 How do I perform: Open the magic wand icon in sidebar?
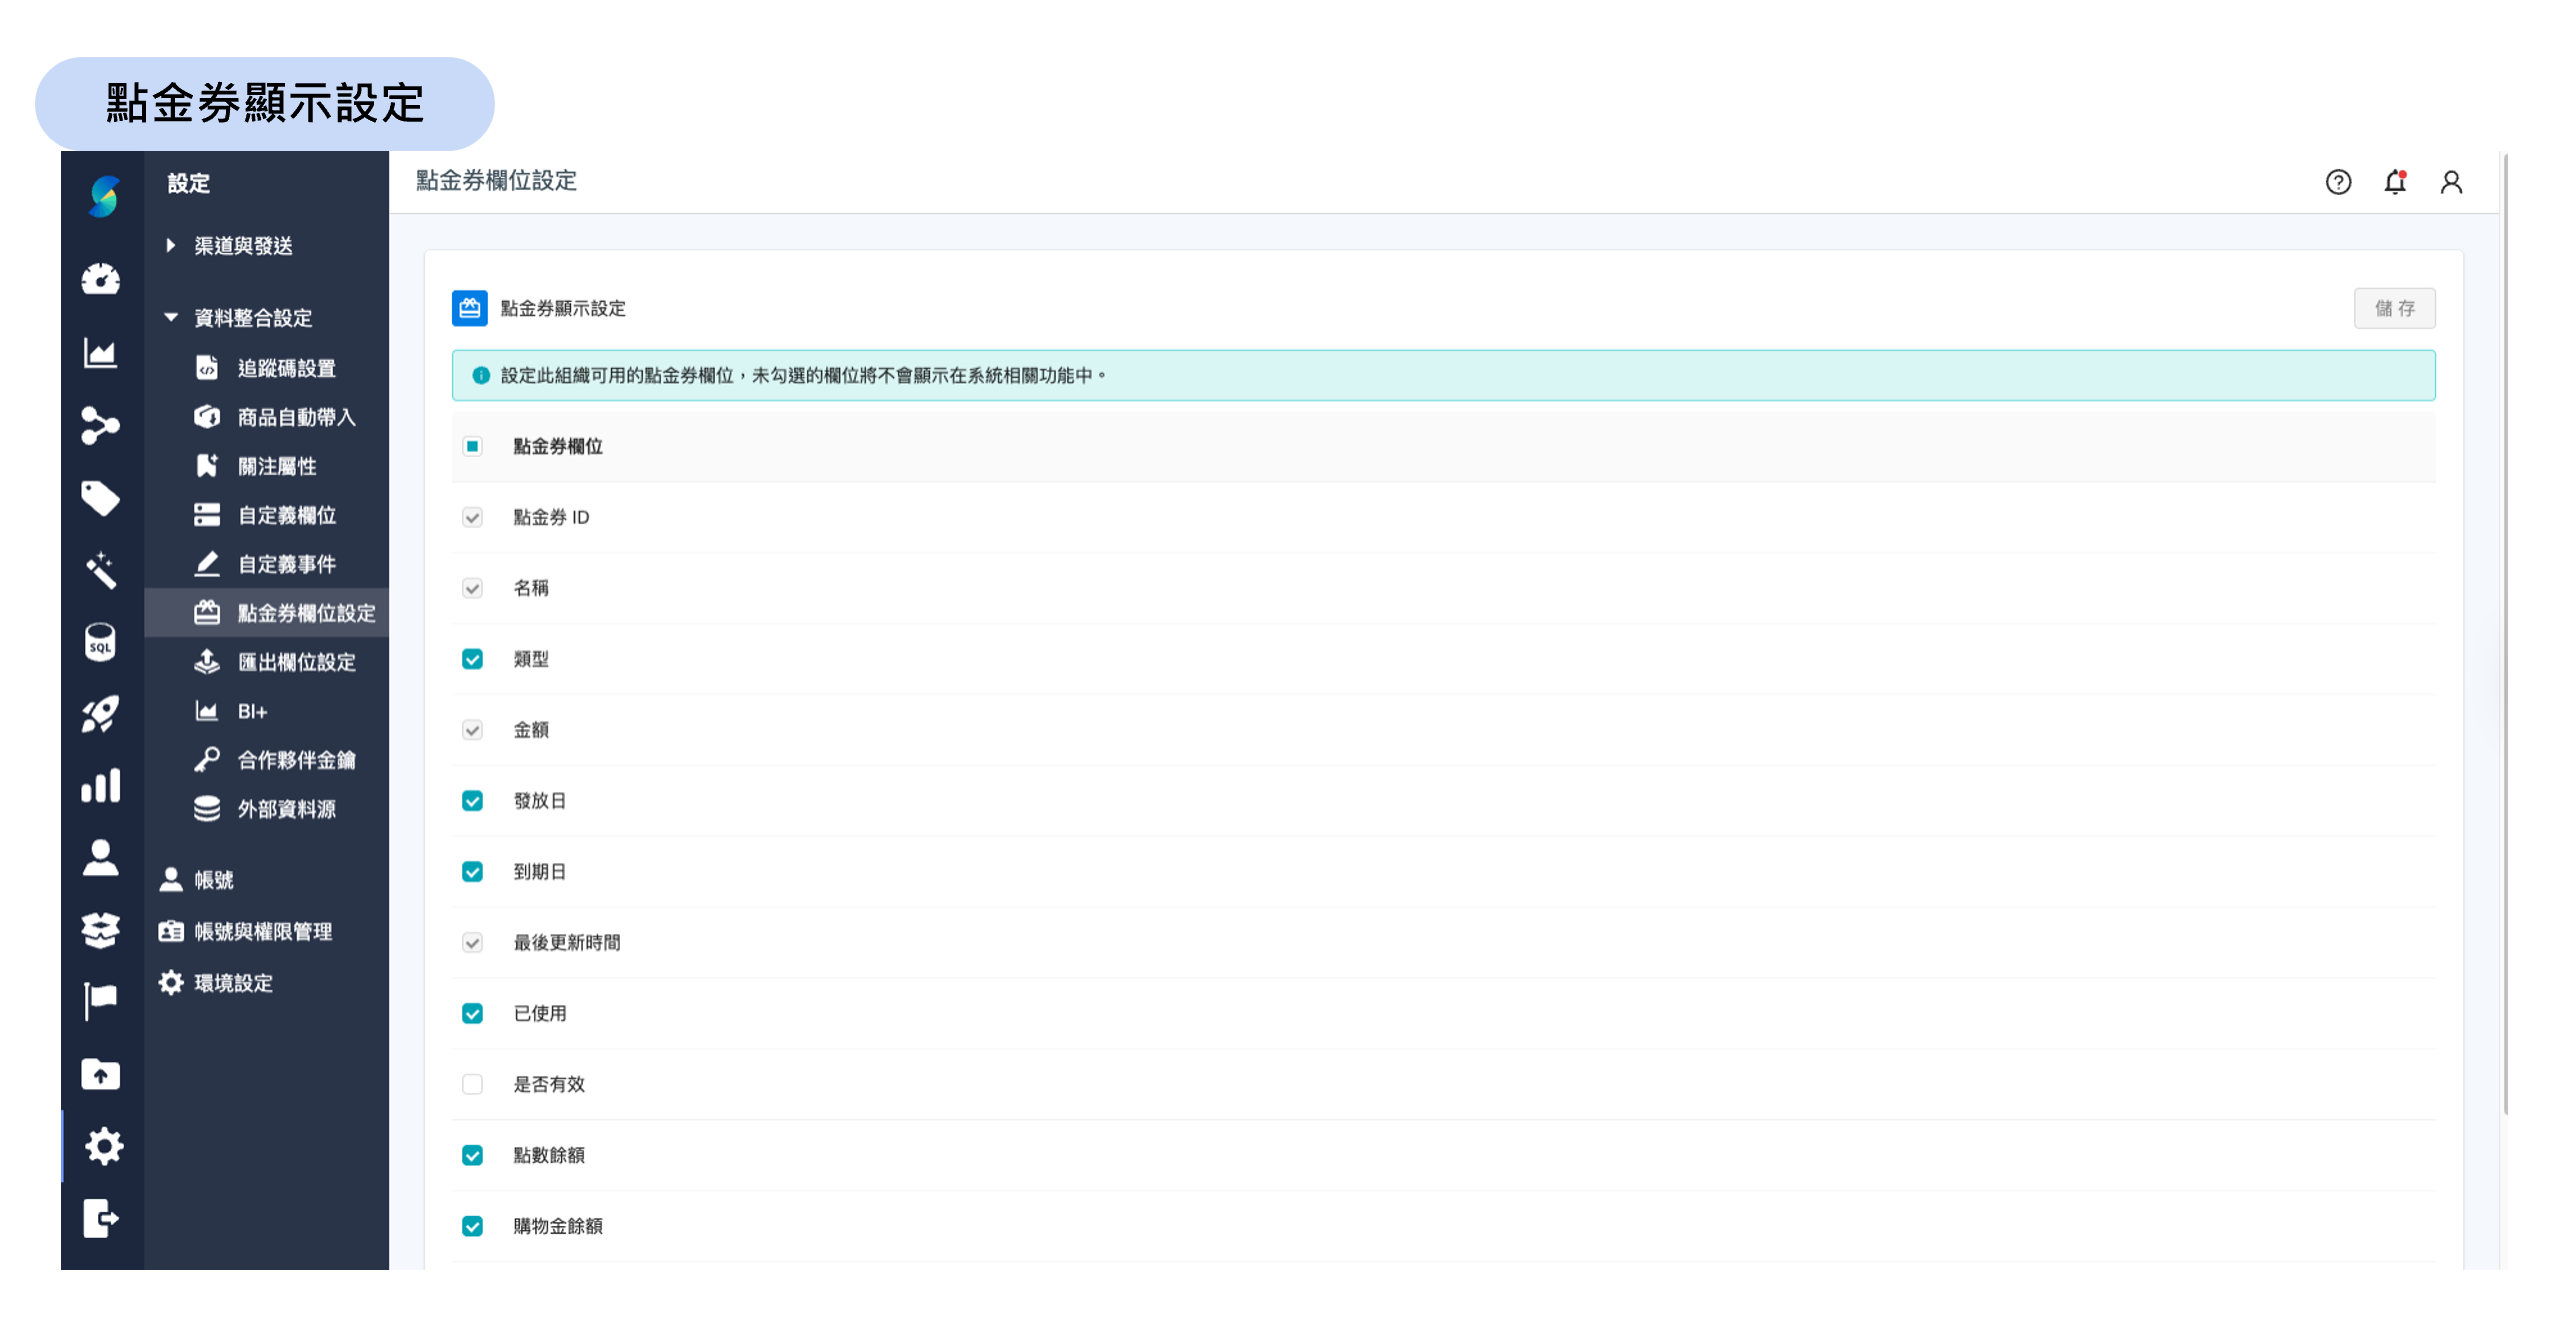(x=101, y=570)
